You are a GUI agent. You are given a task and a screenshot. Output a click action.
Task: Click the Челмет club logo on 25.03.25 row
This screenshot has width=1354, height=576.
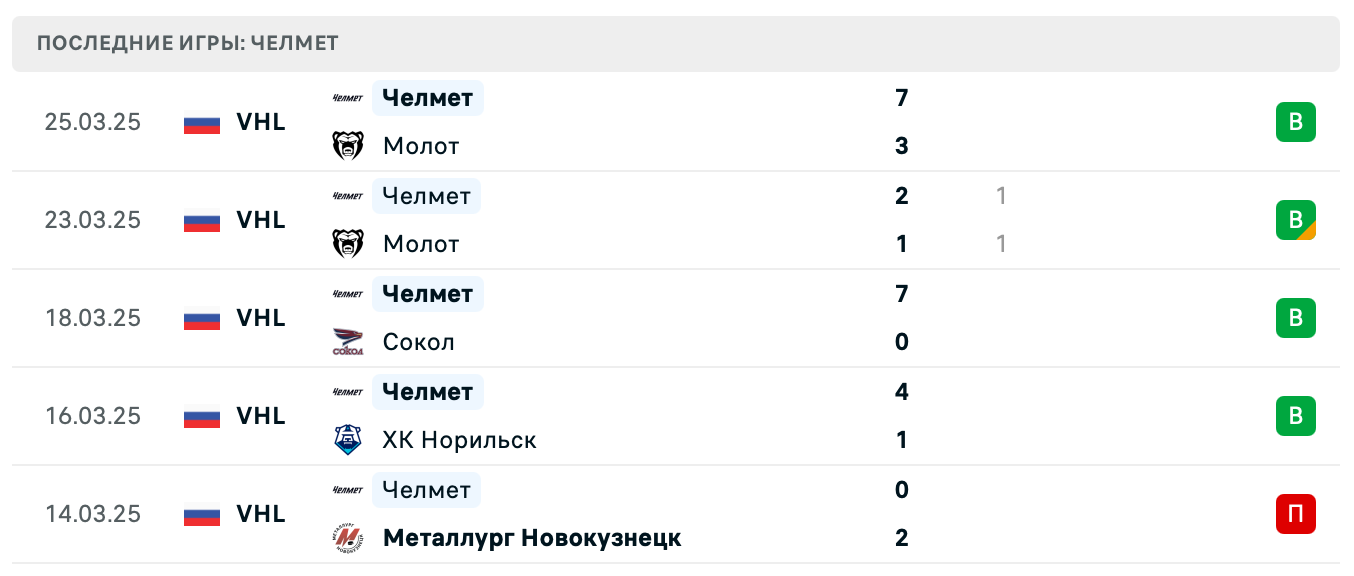(x=349, y=98)
